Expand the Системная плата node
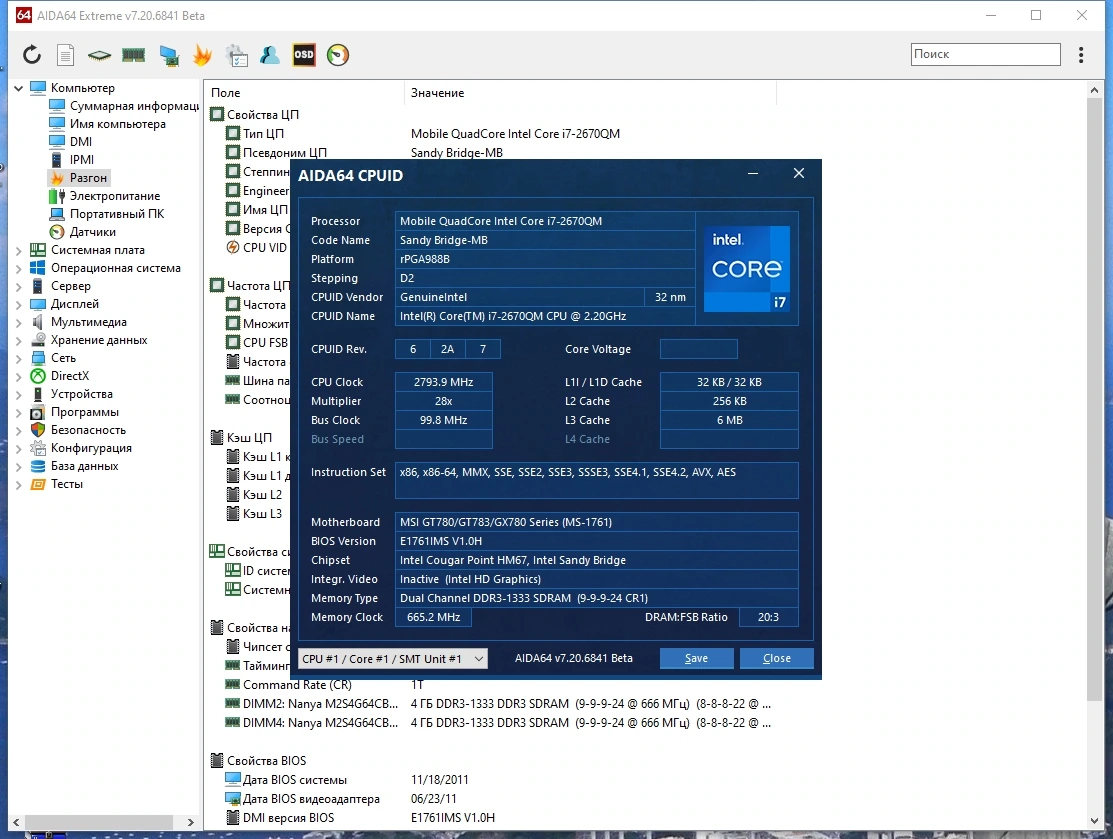Image resolution: width=1113 pixels, height=839 pixels. [x=18, y=250]
